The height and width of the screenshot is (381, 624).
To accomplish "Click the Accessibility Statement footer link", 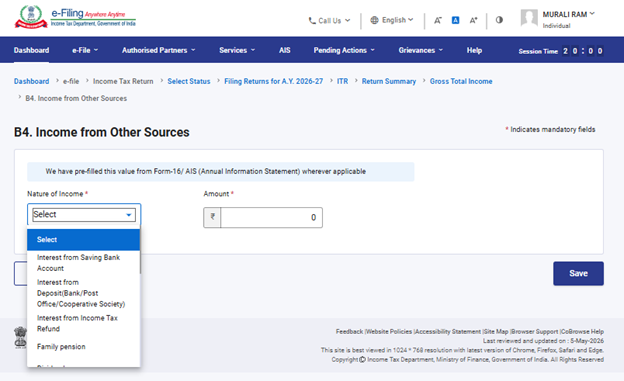I will [x=448, y=331].
